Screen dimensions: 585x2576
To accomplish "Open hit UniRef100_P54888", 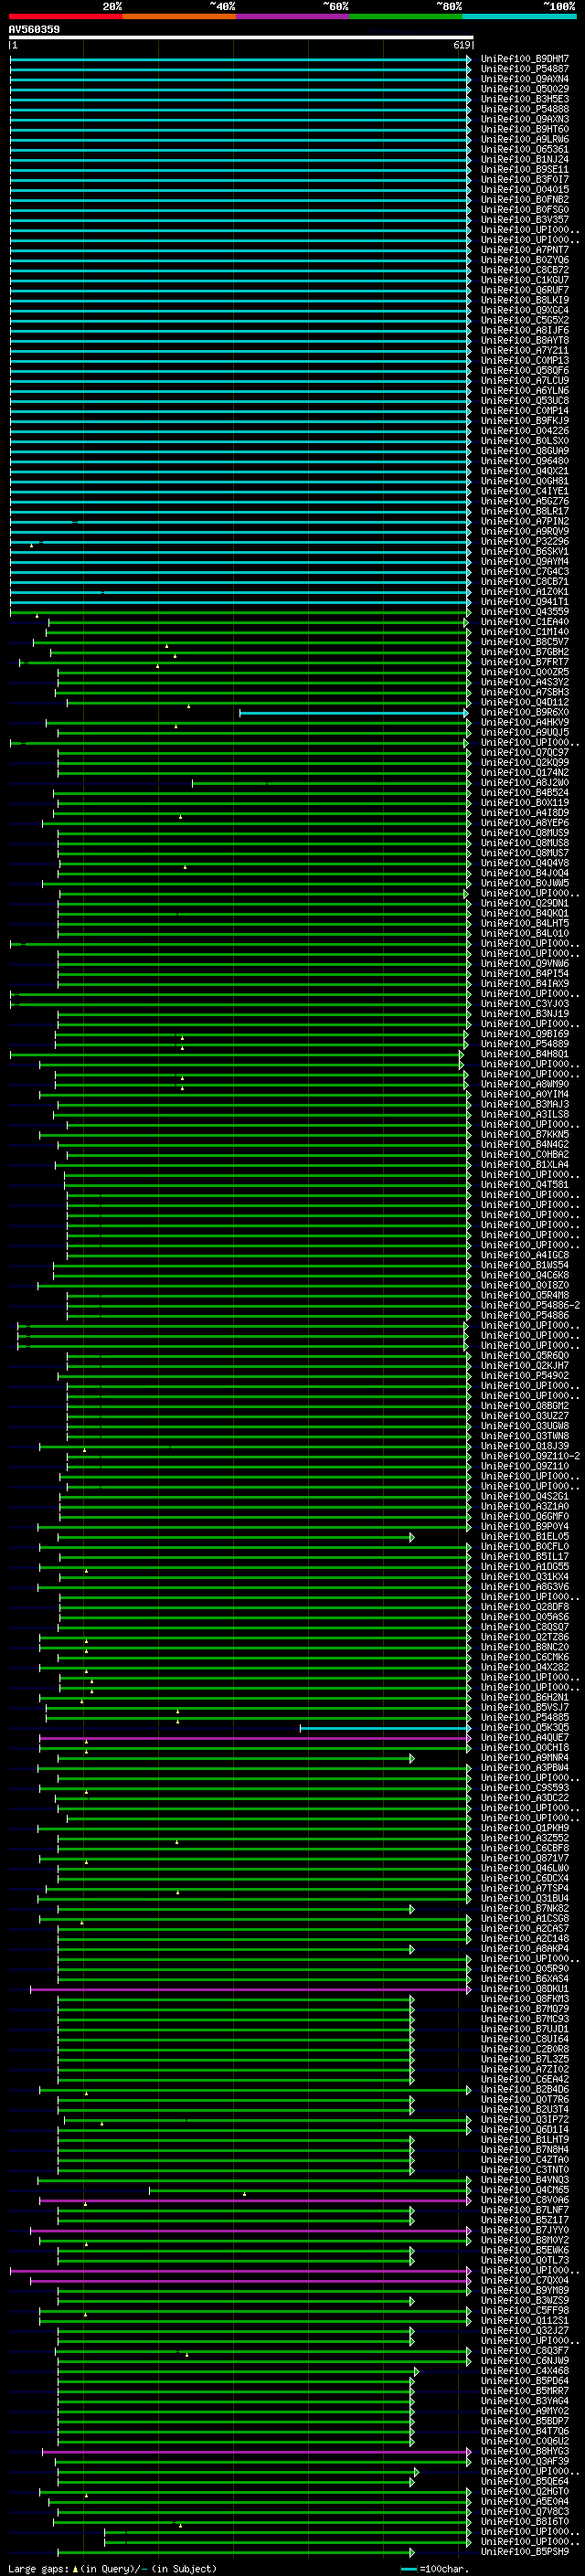I will (x=525, y=110).
